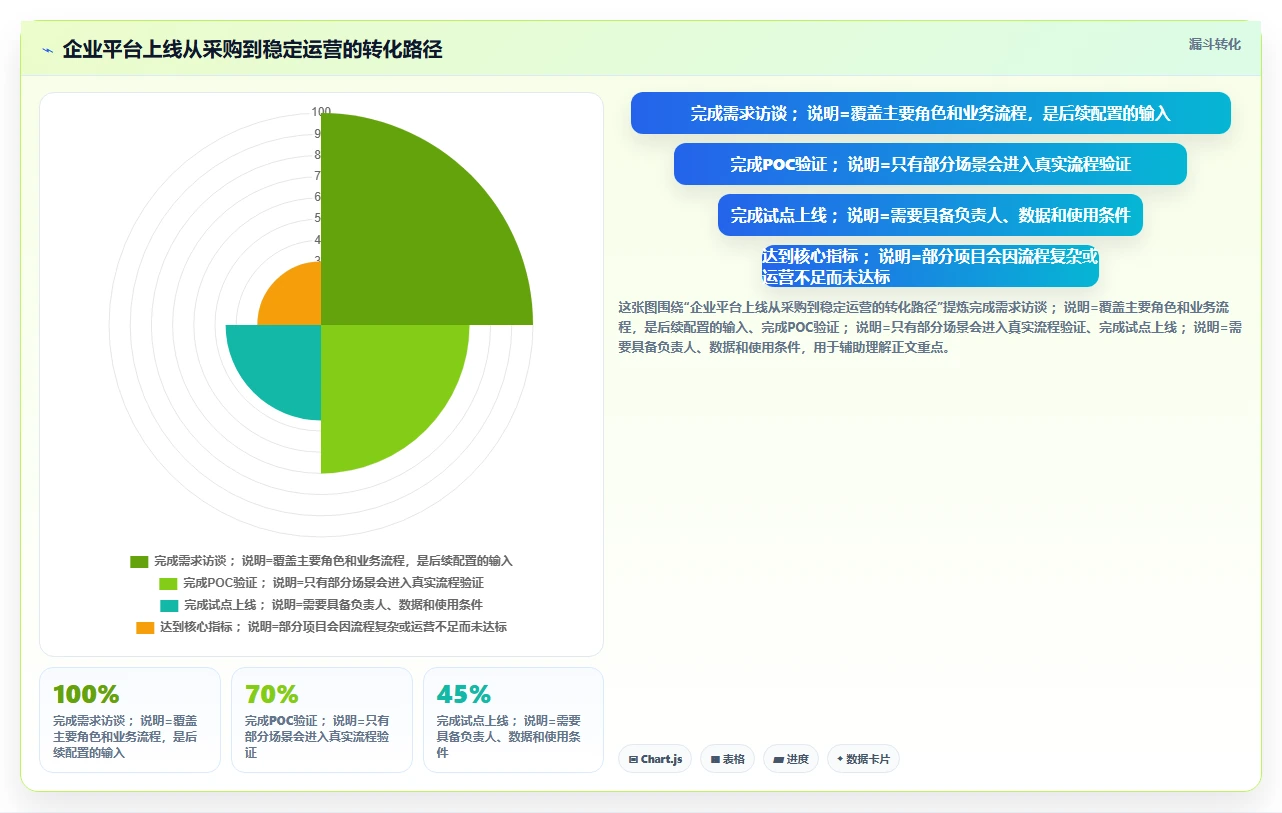Toggle the orange 达到核心指标 legend swatch

point(145,627)
